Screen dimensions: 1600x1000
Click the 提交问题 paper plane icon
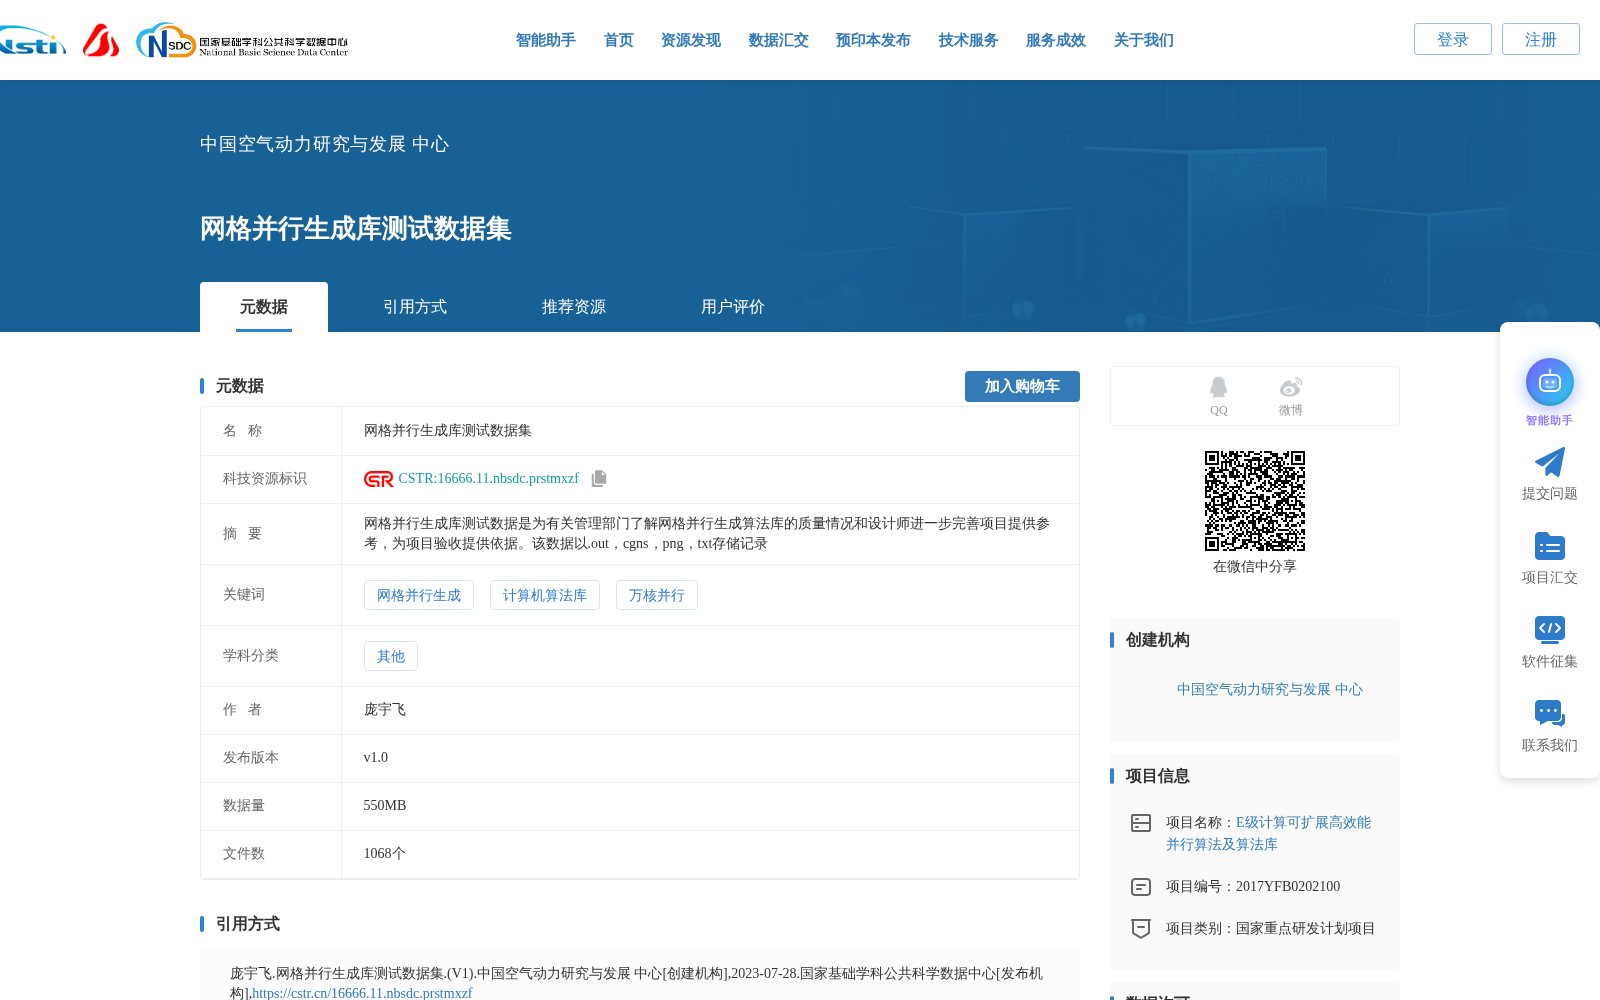[1549, 462]
